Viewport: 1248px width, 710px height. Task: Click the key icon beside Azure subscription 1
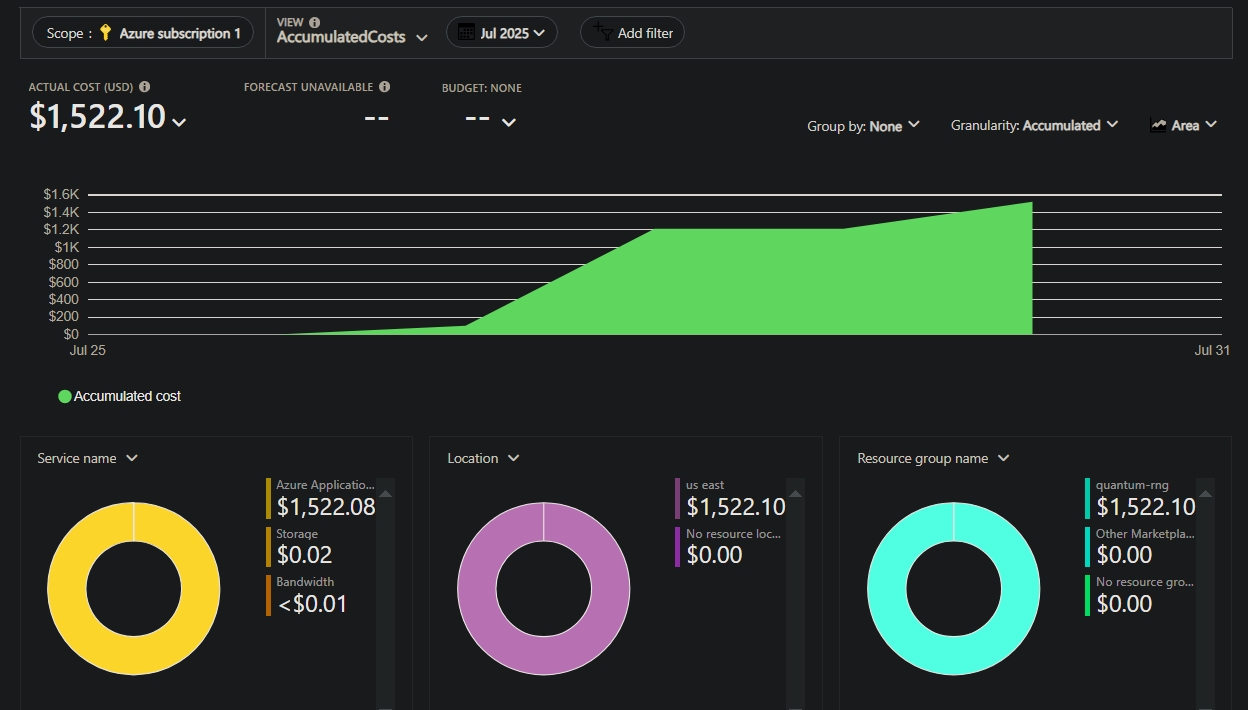pos(105,33)
